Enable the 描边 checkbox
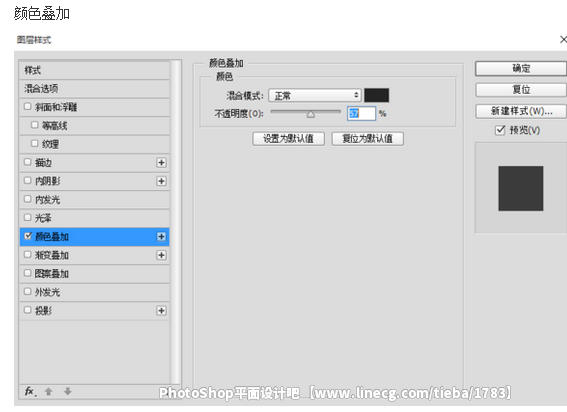Screen dimensions: 567x412 pos(27,162)
